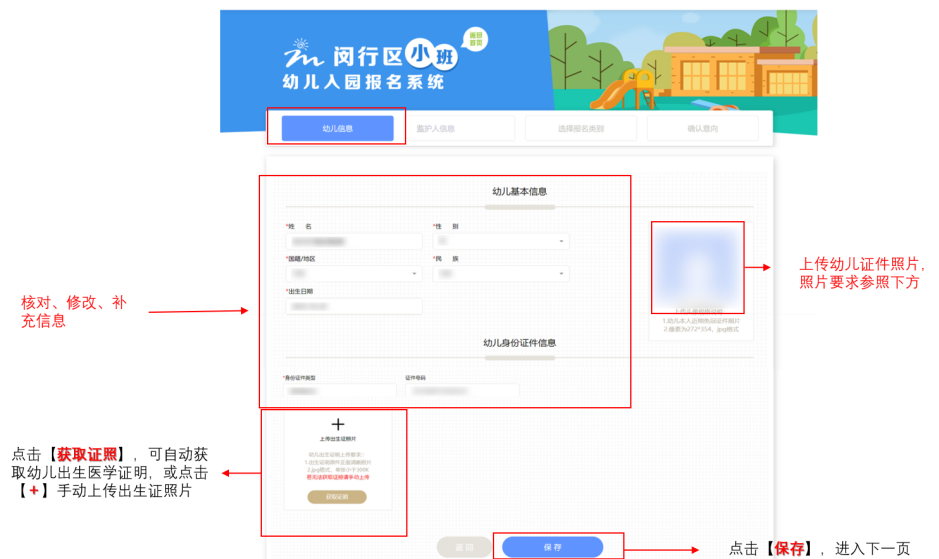Open the 性别 dropdown
This screenshot has width=939, height=559.
point(501,241)
